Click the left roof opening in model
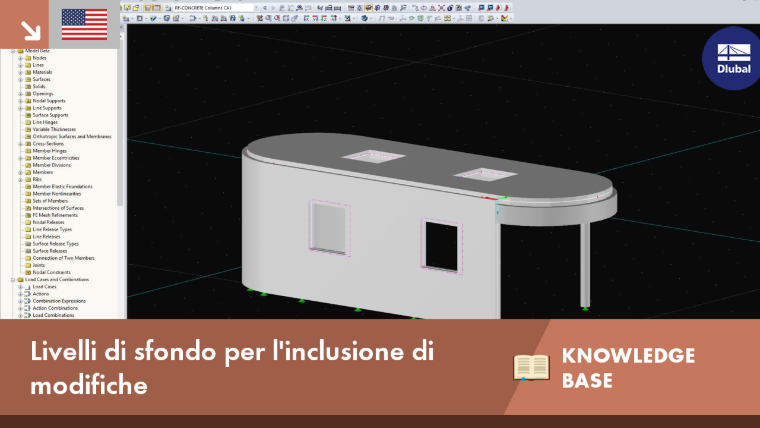Screen dimensions: 760x428 pos(373,156)
